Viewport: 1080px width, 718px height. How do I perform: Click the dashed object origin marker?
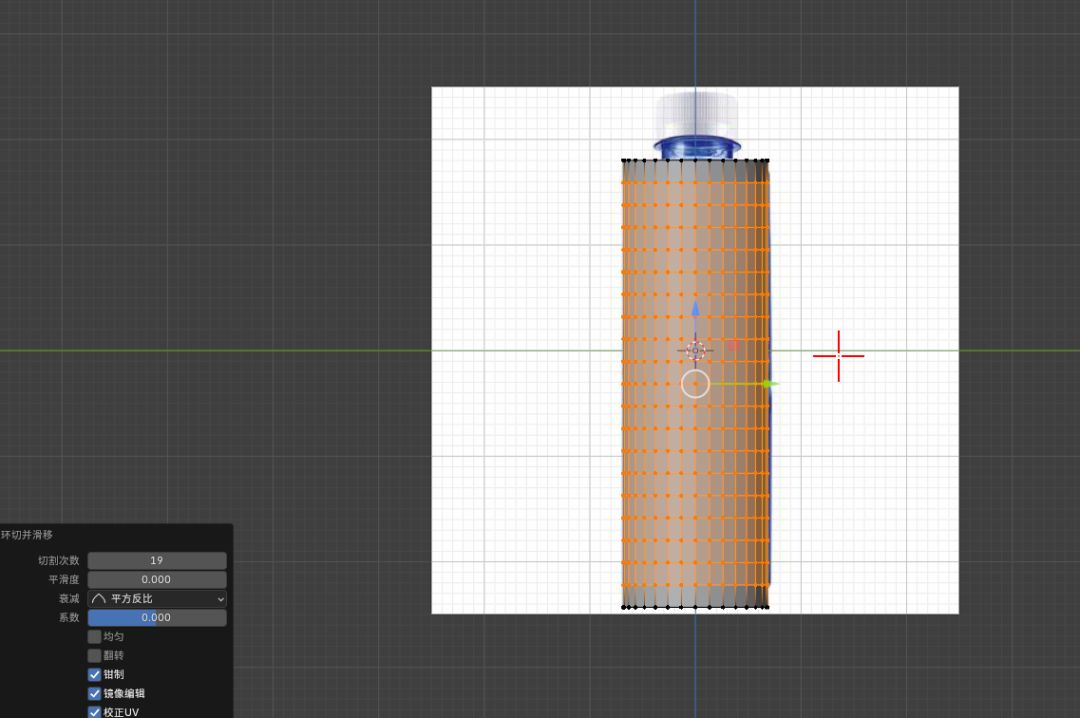696,351
